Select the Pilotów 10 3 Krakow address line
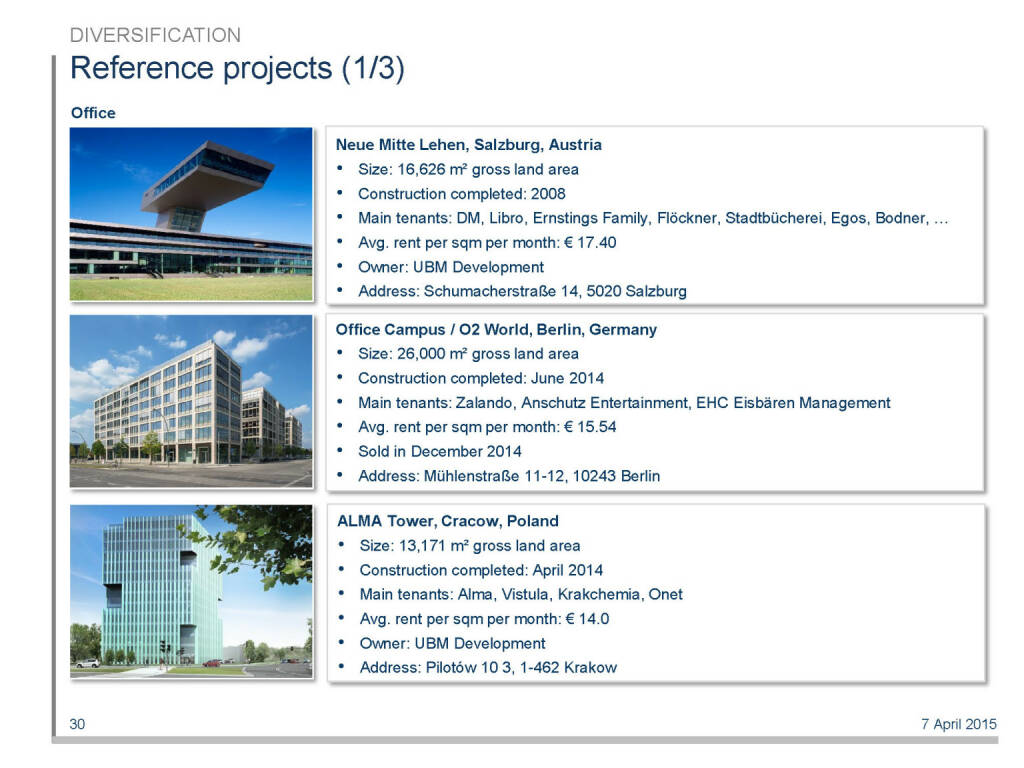 [x=488, y=667]
